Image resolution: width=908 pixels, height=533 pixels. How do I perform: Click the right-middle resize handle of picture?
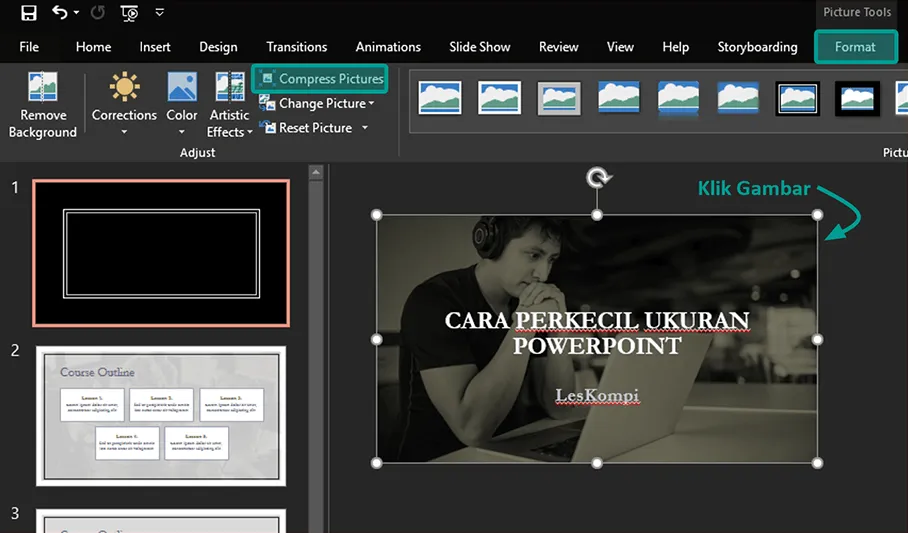tap(817, 339)
